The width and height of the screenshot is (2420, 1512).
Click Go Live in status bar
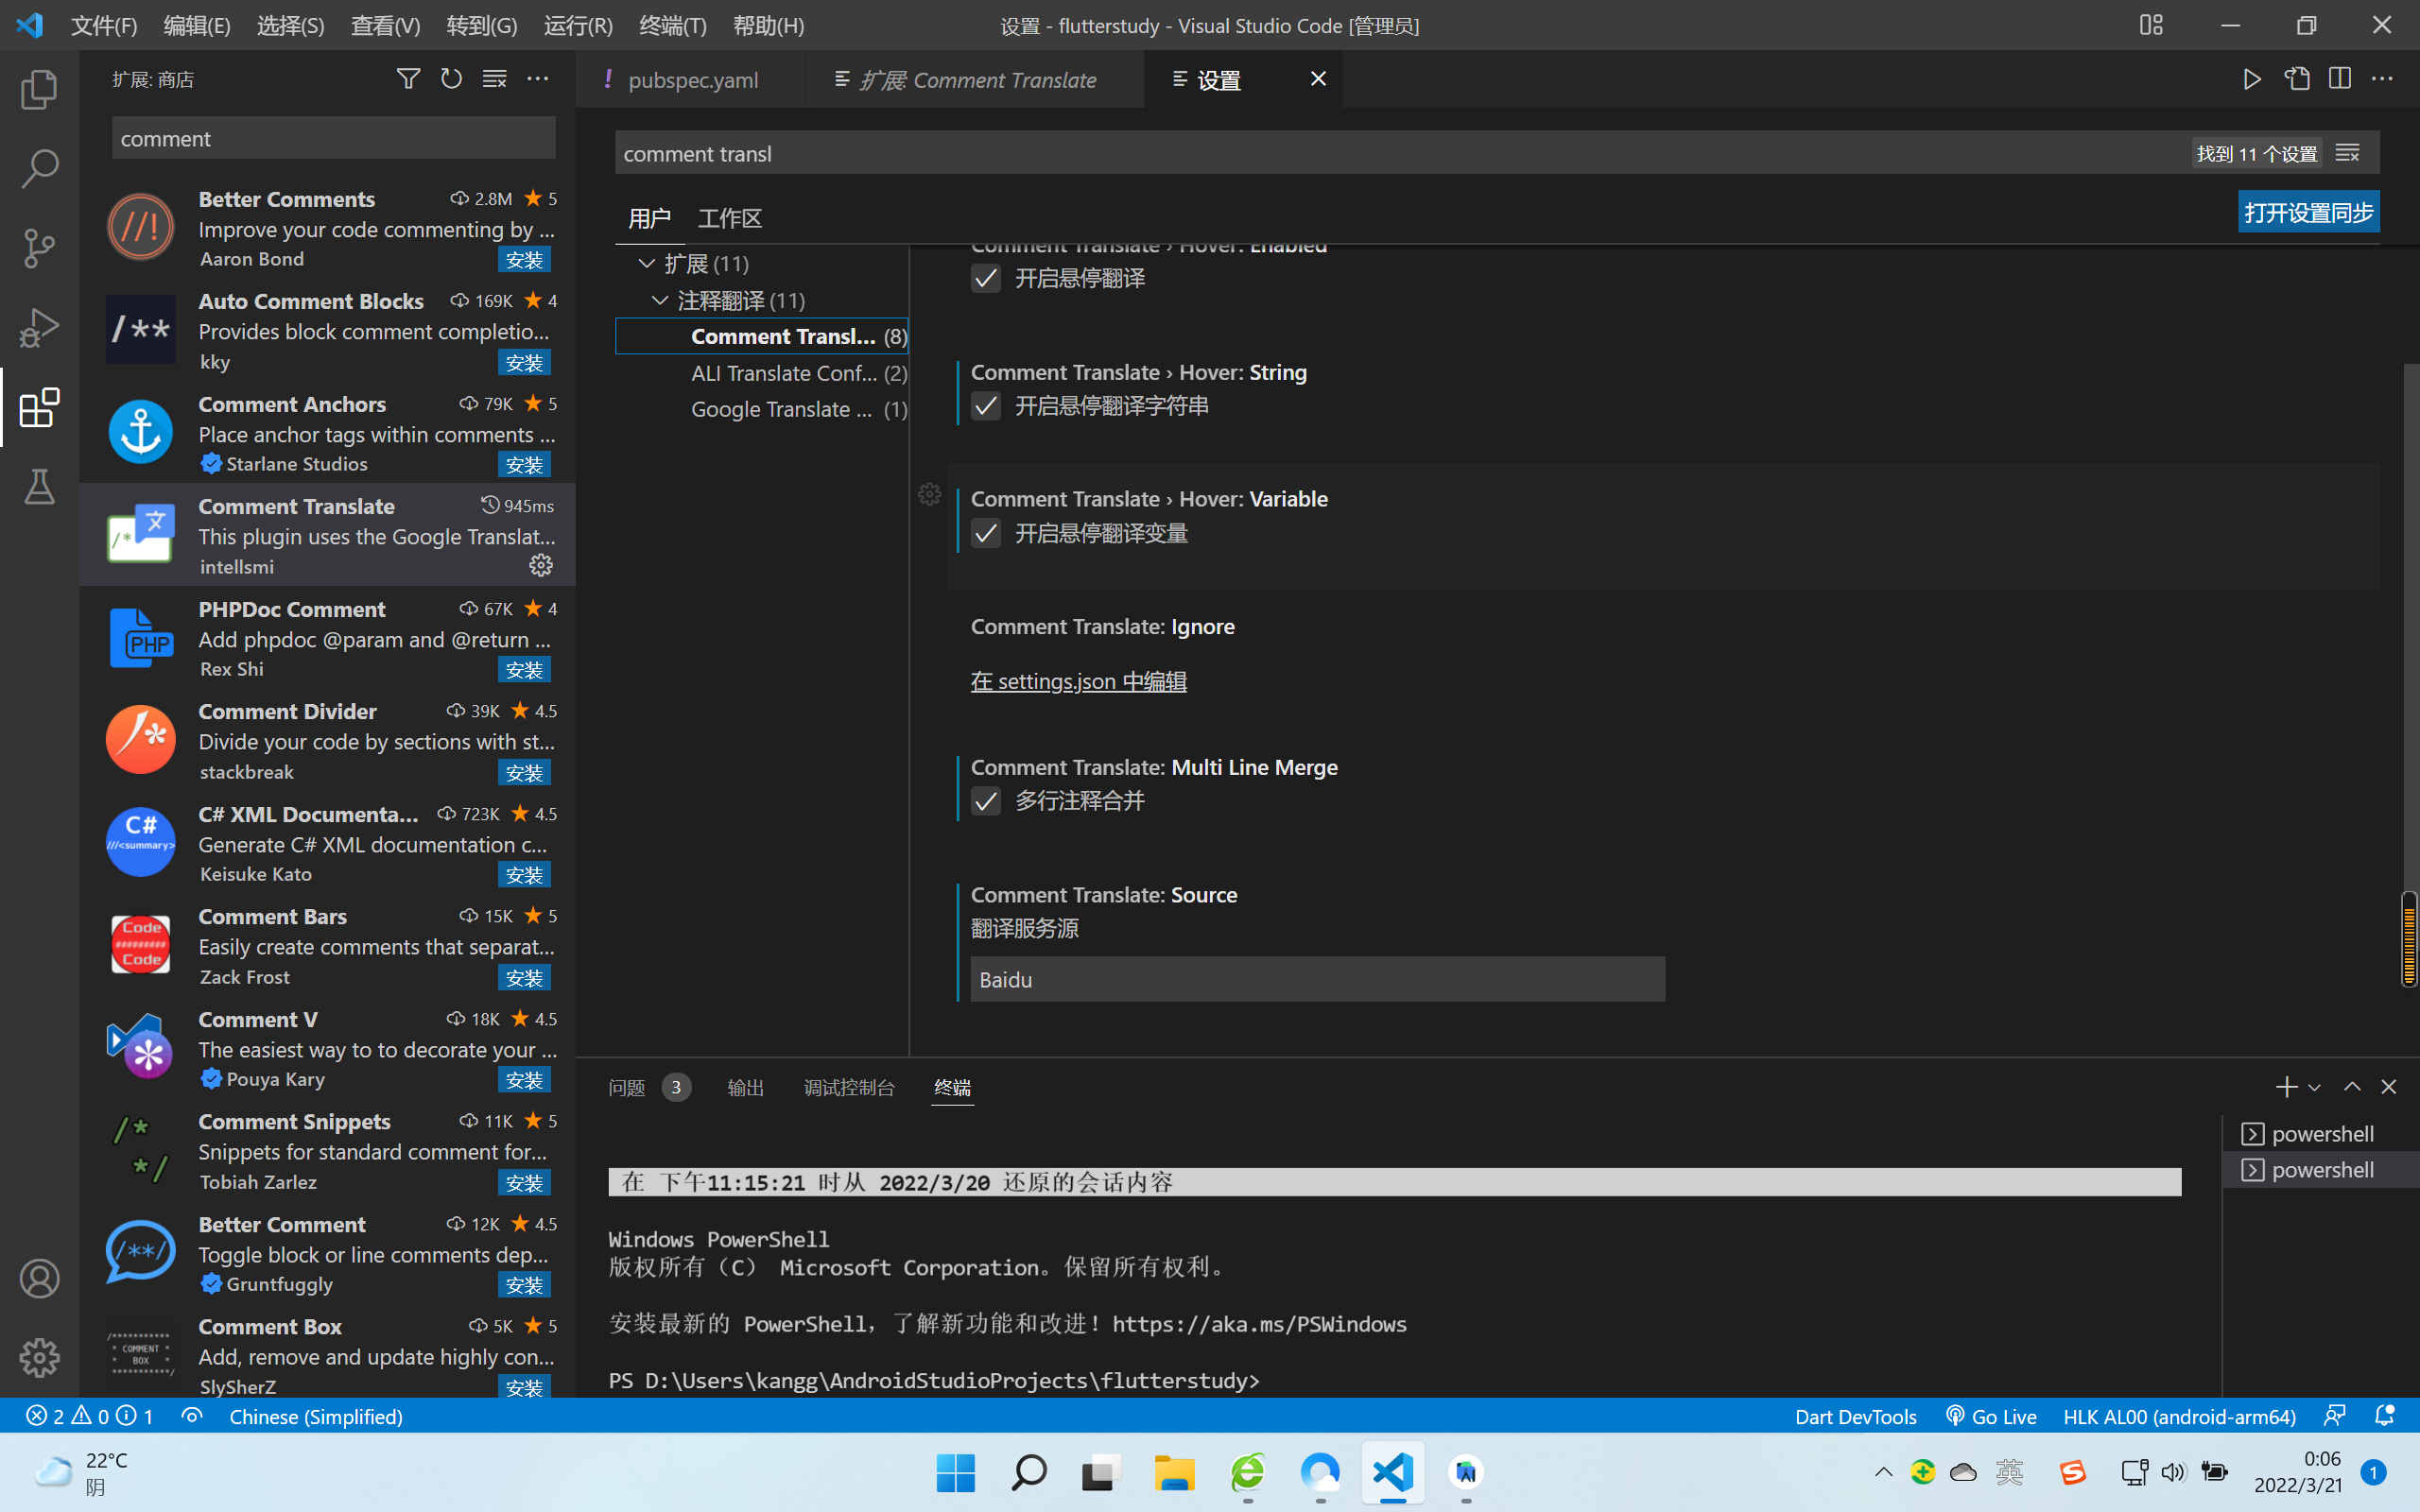click(x=1990, y=1416)
